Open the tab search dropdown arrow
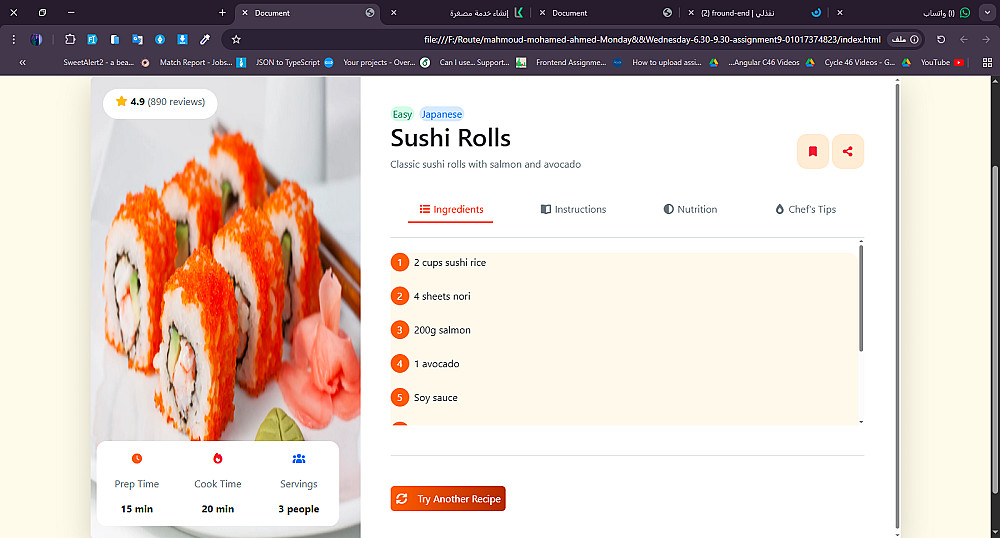The width and height of the screenshot is (1000, 538). (987, 13)
